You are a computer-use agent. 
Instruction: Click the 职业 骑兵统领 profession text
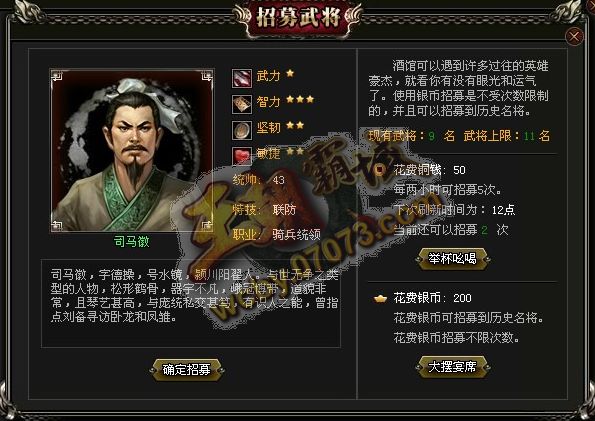coord(277,235)
